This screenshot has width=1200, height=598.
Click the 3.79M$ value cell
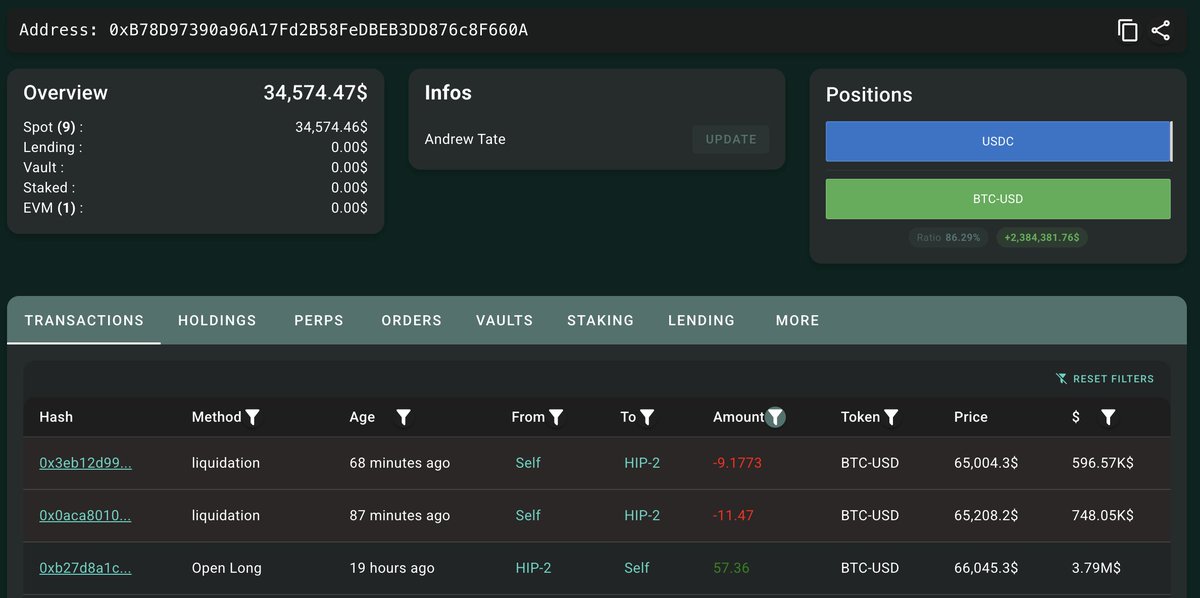click(1096, 568)
